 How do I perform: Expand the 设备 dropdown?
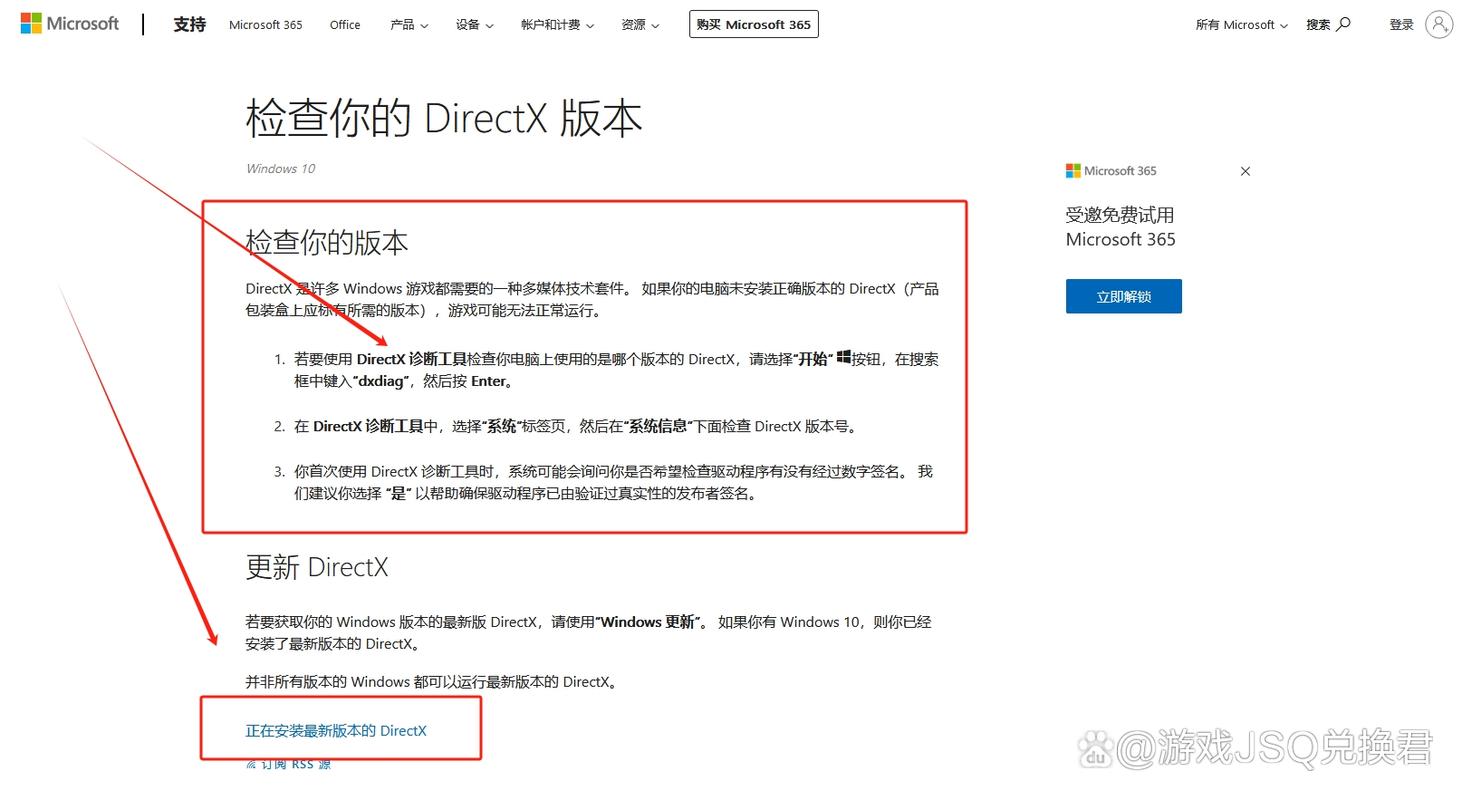(x=475, y=25)
